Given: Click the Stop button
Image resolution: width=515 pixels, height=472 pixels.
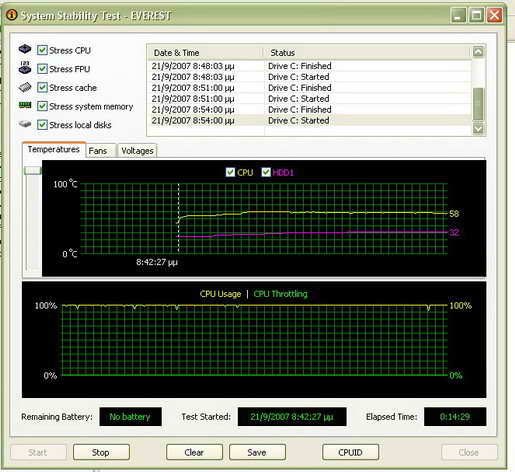Looking at the screenshot, I should [101, 452].
